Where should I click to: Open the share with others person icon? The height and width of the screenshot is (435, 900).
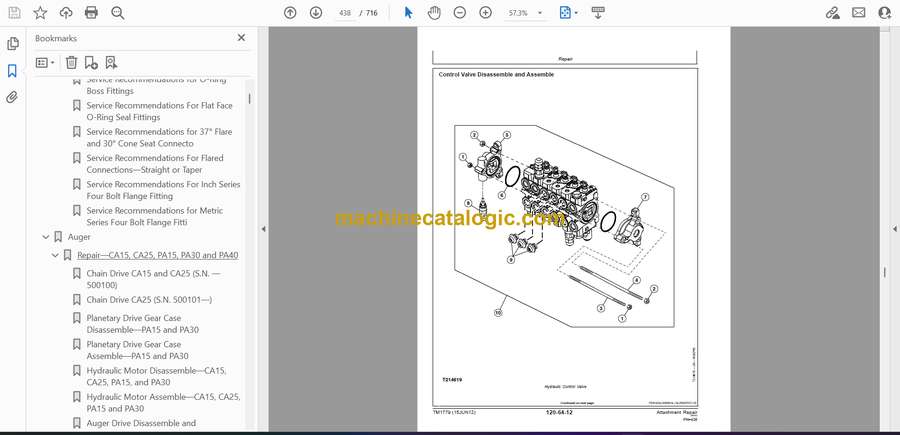885,13
